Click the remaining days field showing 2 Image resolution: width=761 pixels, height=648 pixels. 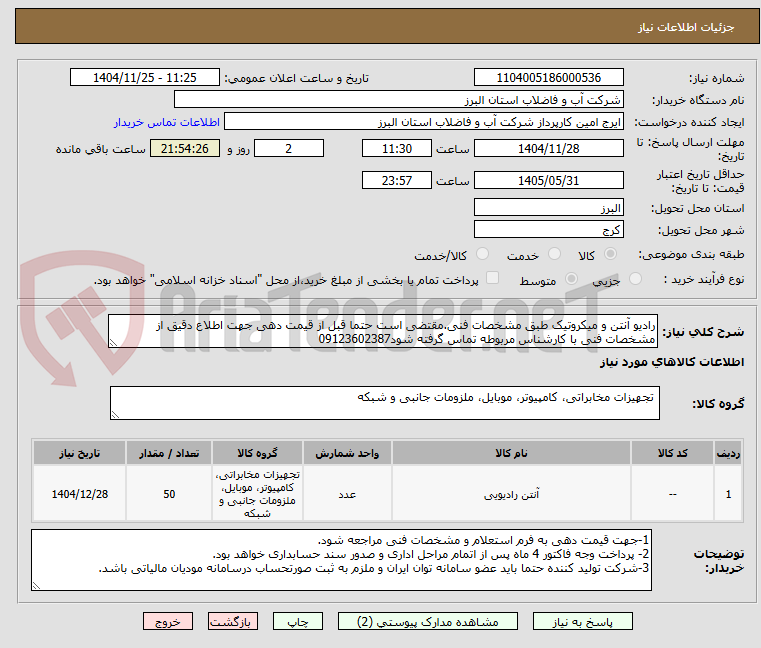point(289,149)
